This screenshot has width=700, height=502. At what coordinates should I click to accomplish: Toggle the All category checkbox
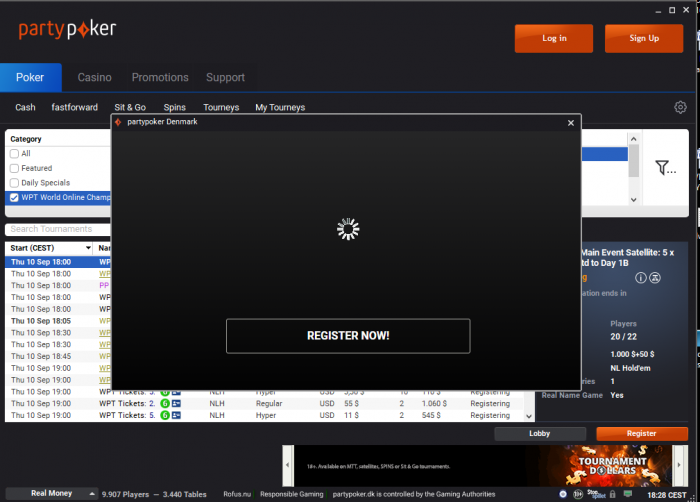coord(14,154)
